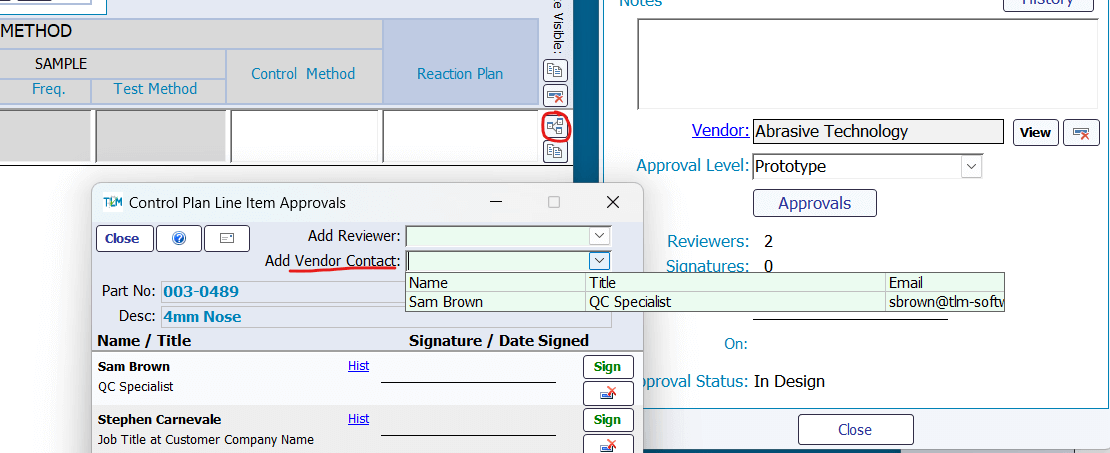
Task: Remove Sam Brown reviewer with delete icon
Action: 607,392
